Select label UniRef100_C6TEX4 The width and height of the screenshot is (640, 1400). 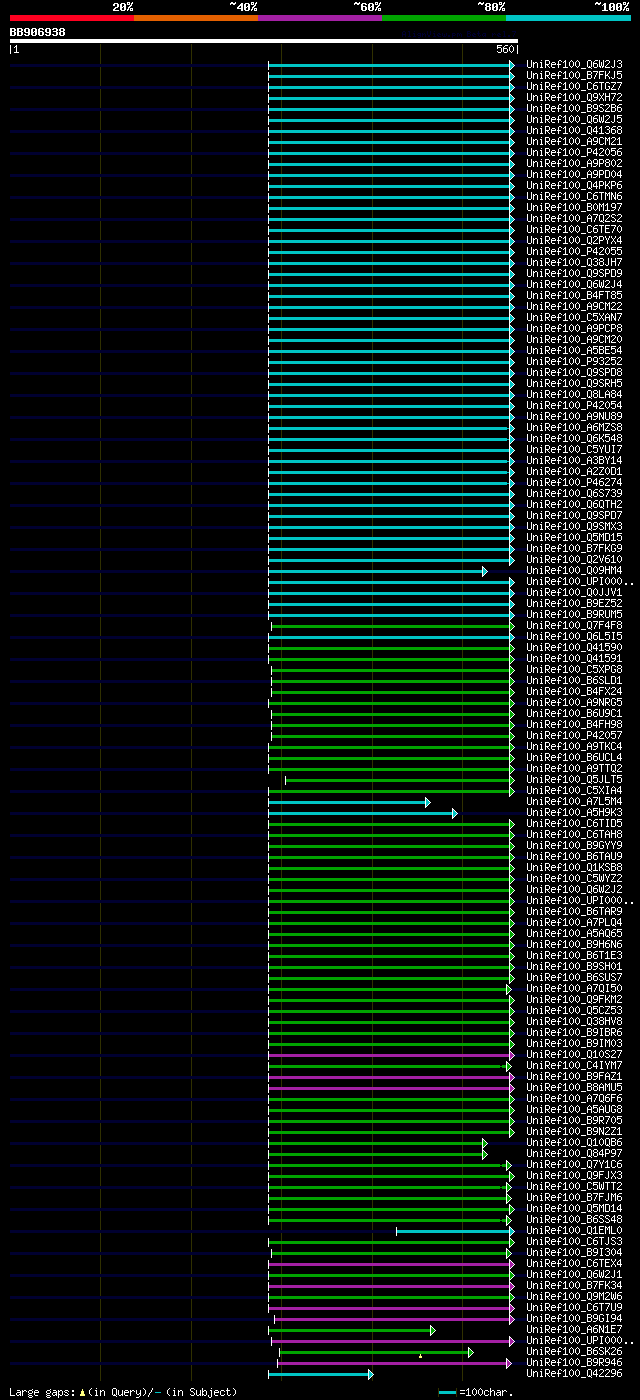(574, 1264)
